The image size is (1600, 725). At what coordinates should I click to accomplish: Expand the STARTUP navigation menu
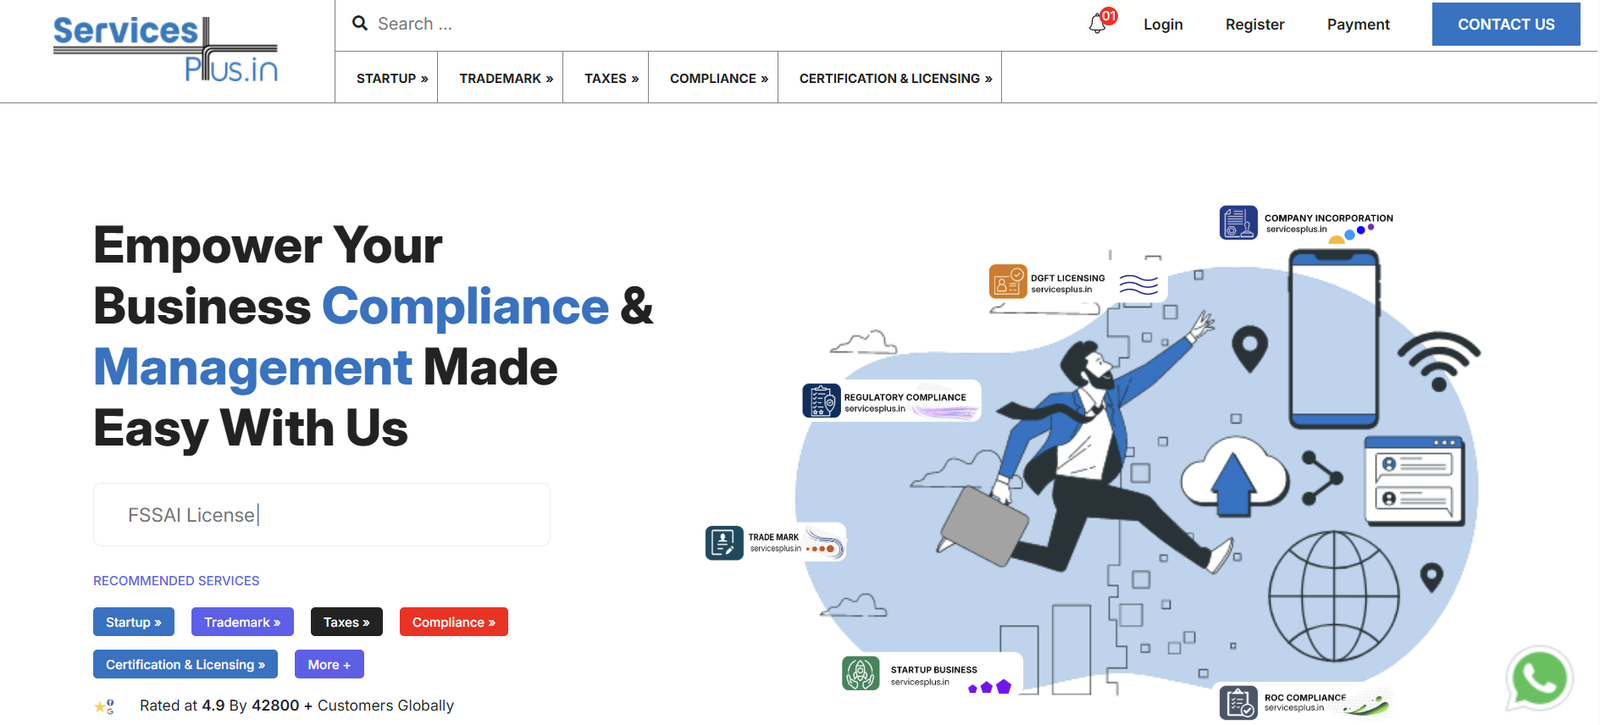pos(392,78)
